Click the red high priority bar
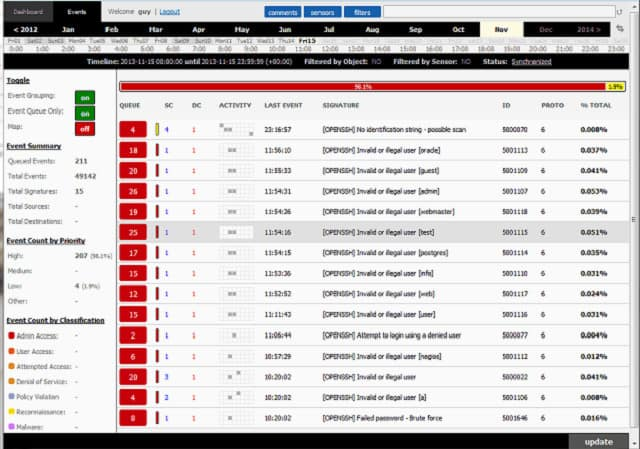 point(362,87)
